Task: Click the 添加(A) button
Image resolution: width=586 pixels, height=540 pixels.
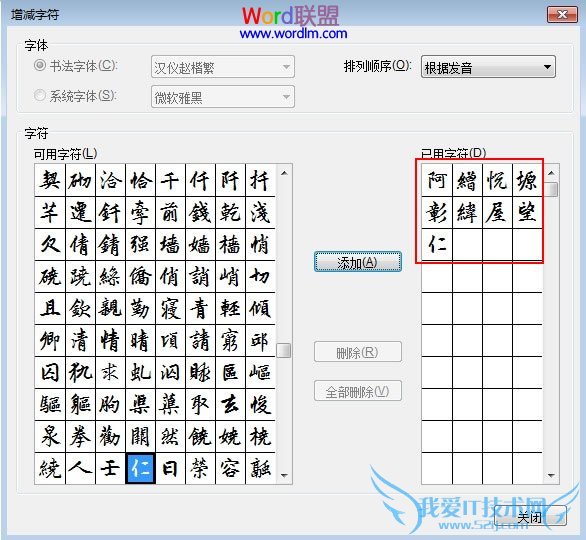Action: [x=358, y=262]
